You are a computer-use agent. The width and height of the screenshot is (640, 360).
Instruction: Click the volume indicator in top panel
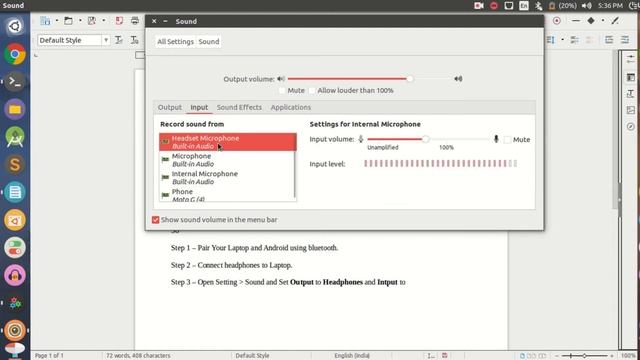pyautogui.click(x=587, y=6)
